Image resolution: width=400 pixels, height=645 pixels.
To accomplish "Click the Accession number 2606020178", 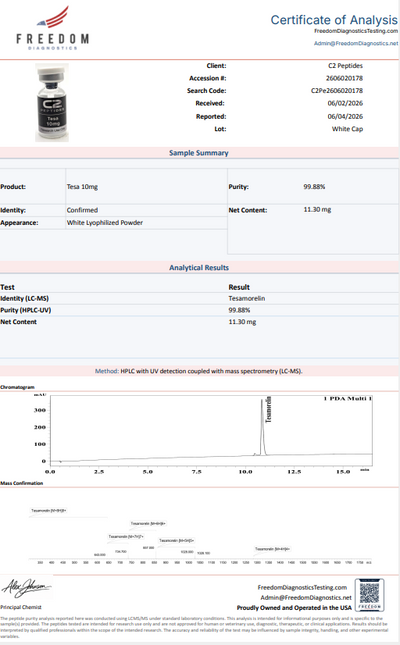I will pyautogui.click(x=344, y=78).
